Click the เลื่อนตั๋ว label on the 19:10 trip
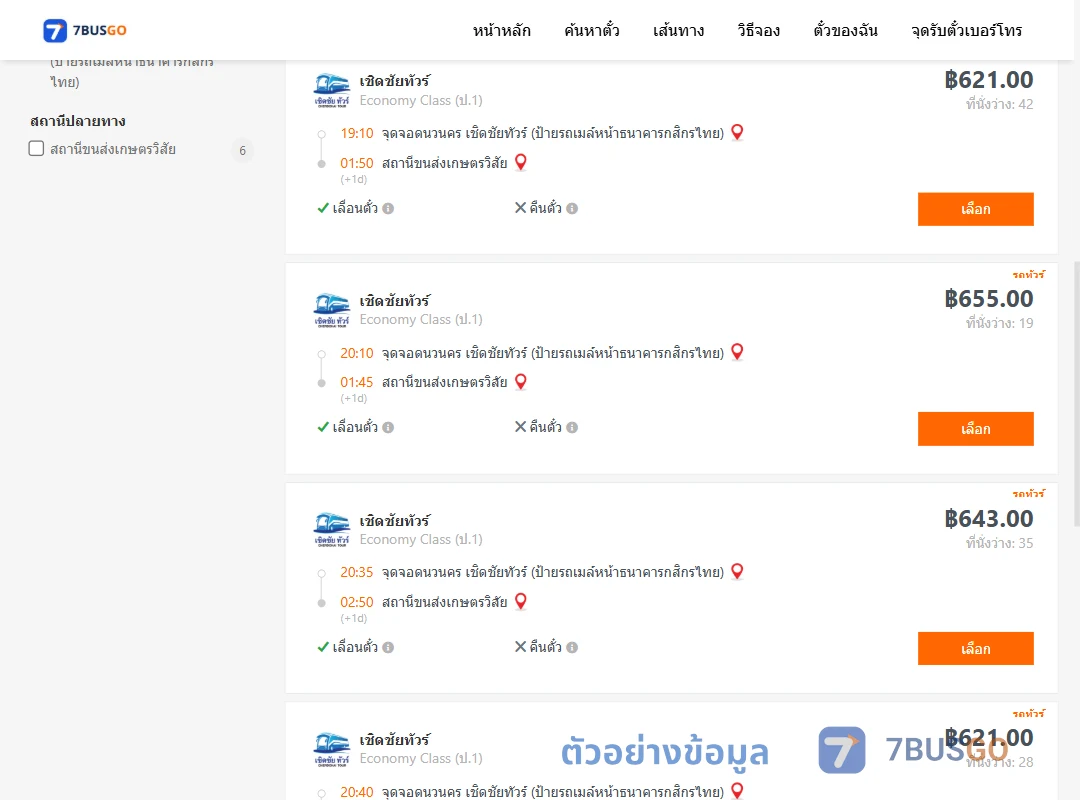The height and width of the screenshot is (800, 1080). 355,208
